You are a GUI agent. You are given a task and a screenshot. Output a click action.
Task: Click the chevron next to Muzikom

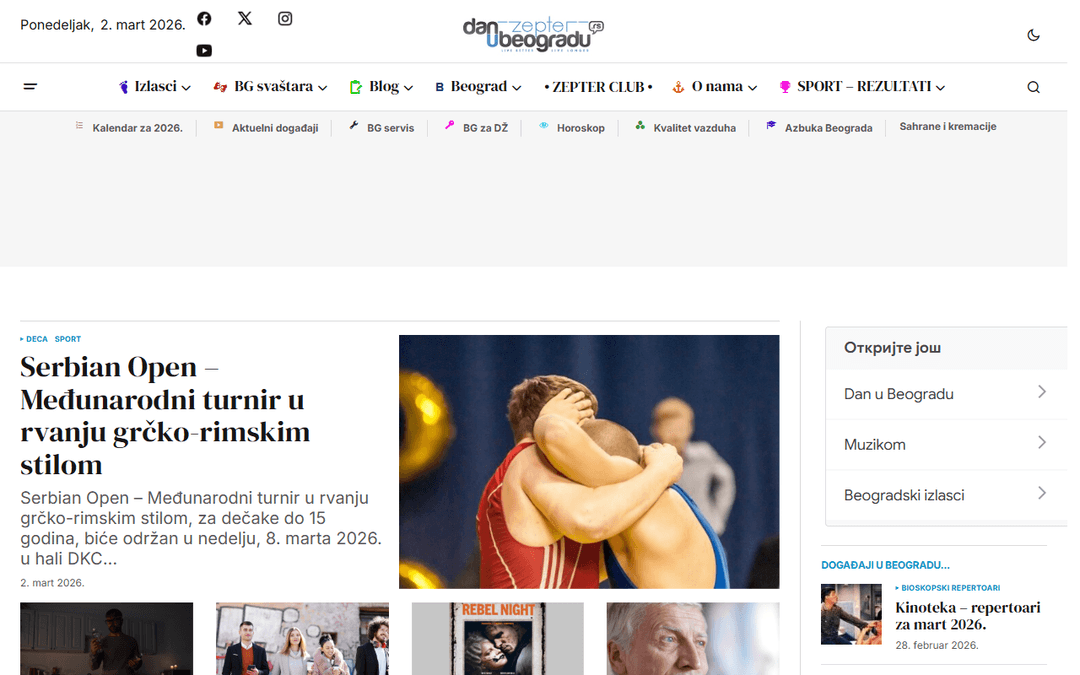pos(1042,442)
